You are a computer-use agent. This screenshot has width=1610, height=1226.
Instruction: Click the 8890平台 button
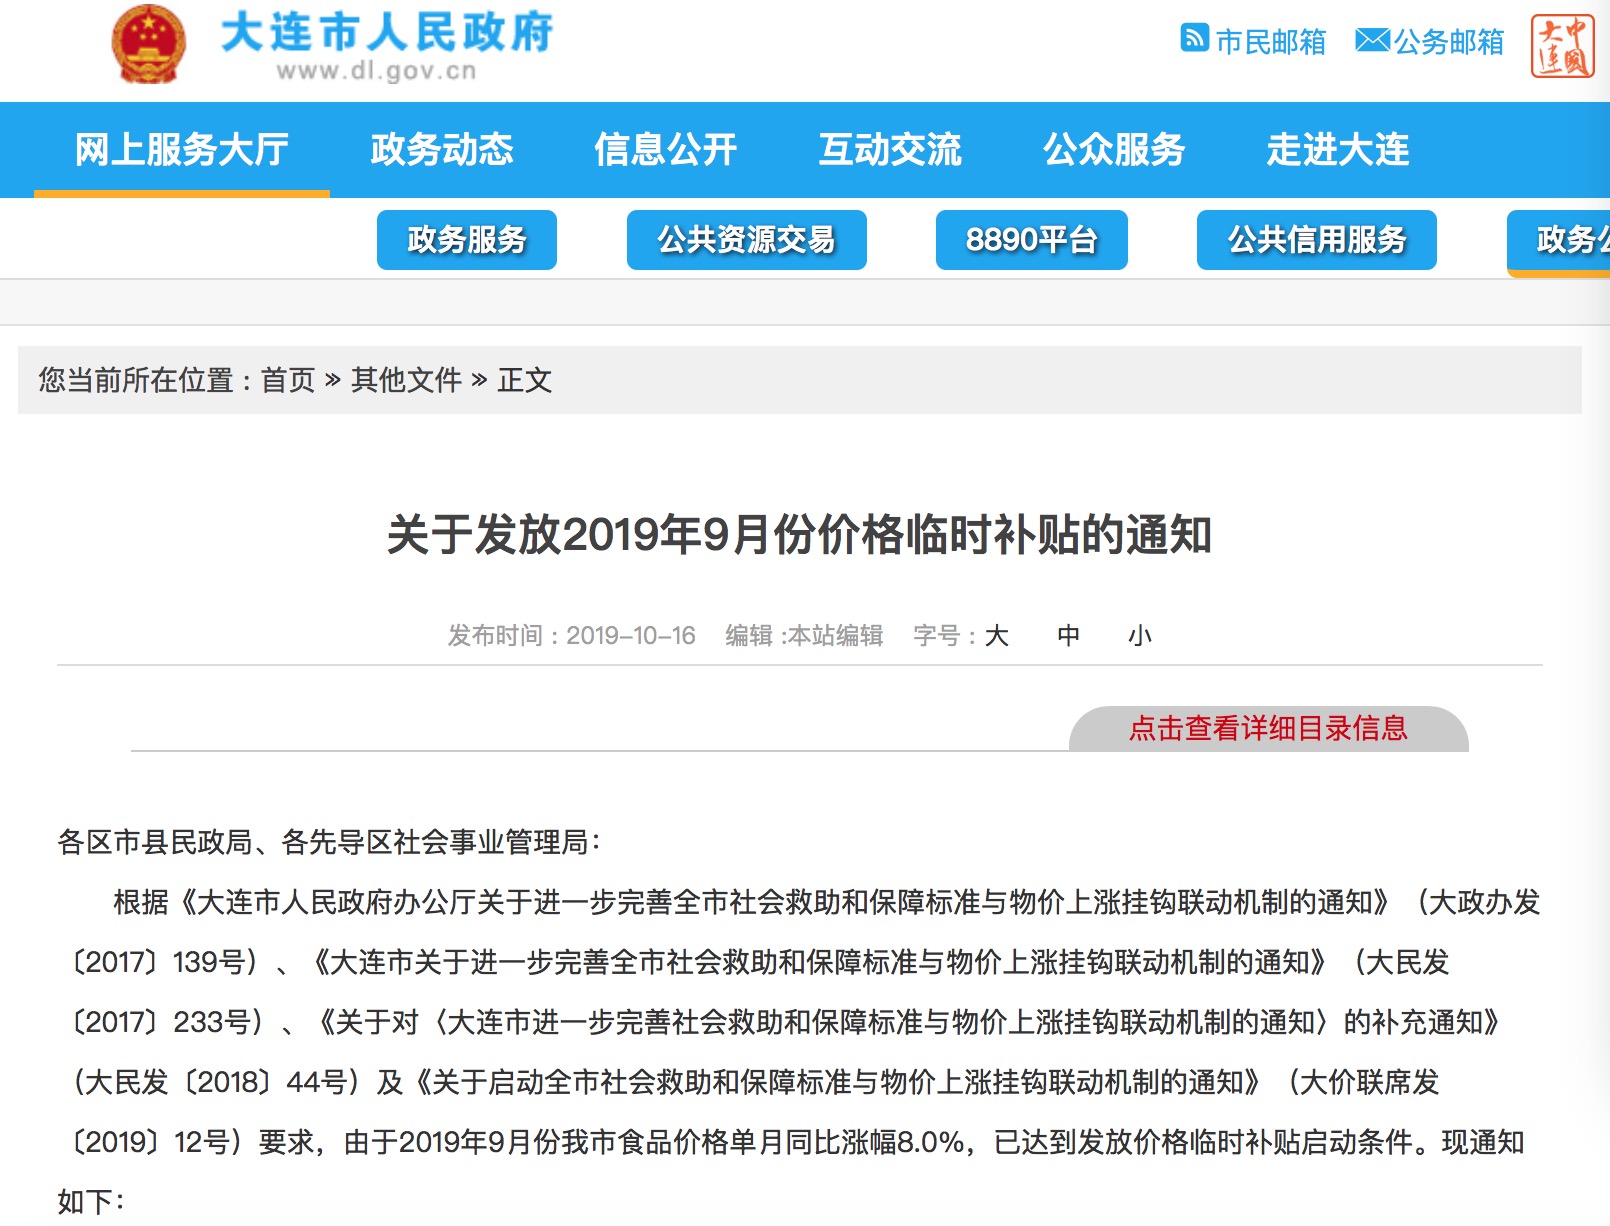click(1031, 240)
